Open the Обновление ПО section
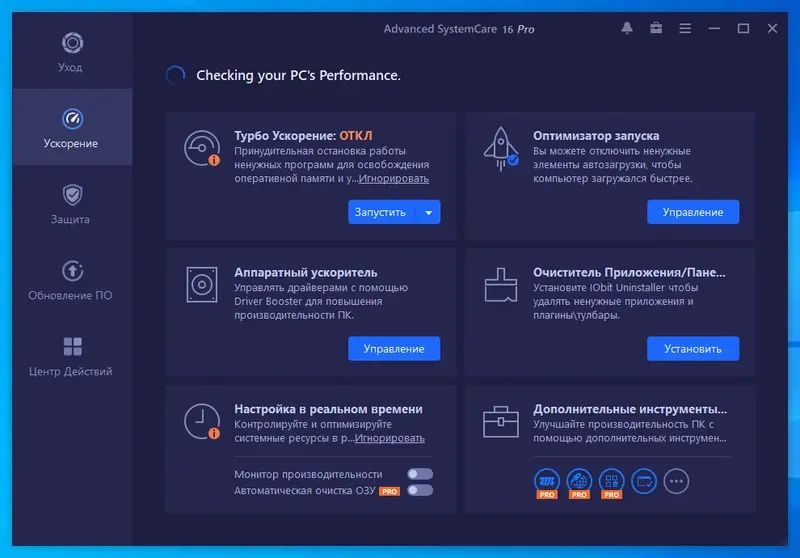Image resolution: width=800 pixels, height=558 pixels. (x=72, y=279)
